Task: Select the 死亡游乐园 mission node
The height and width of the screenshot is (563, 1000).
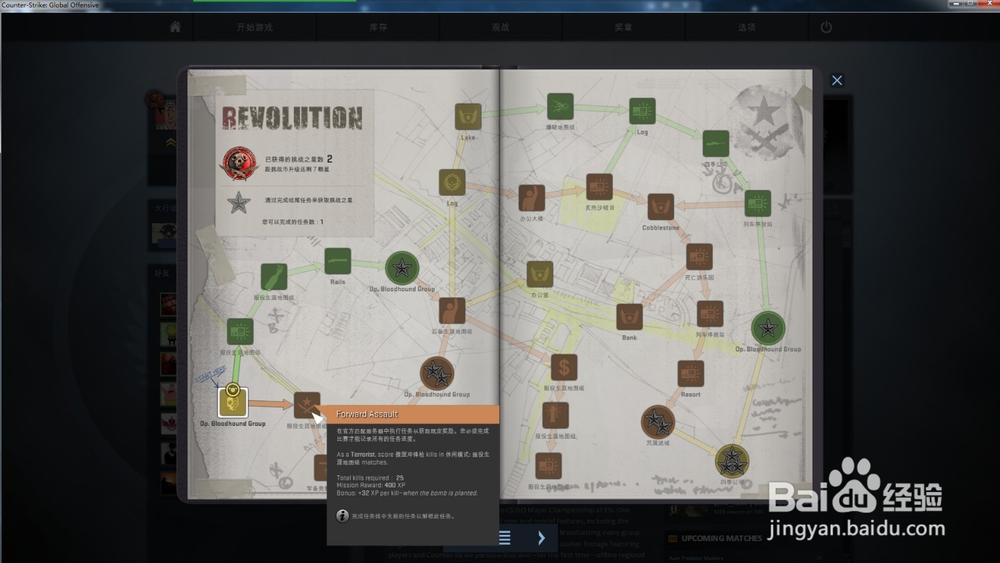Action: tap(699, 258)
